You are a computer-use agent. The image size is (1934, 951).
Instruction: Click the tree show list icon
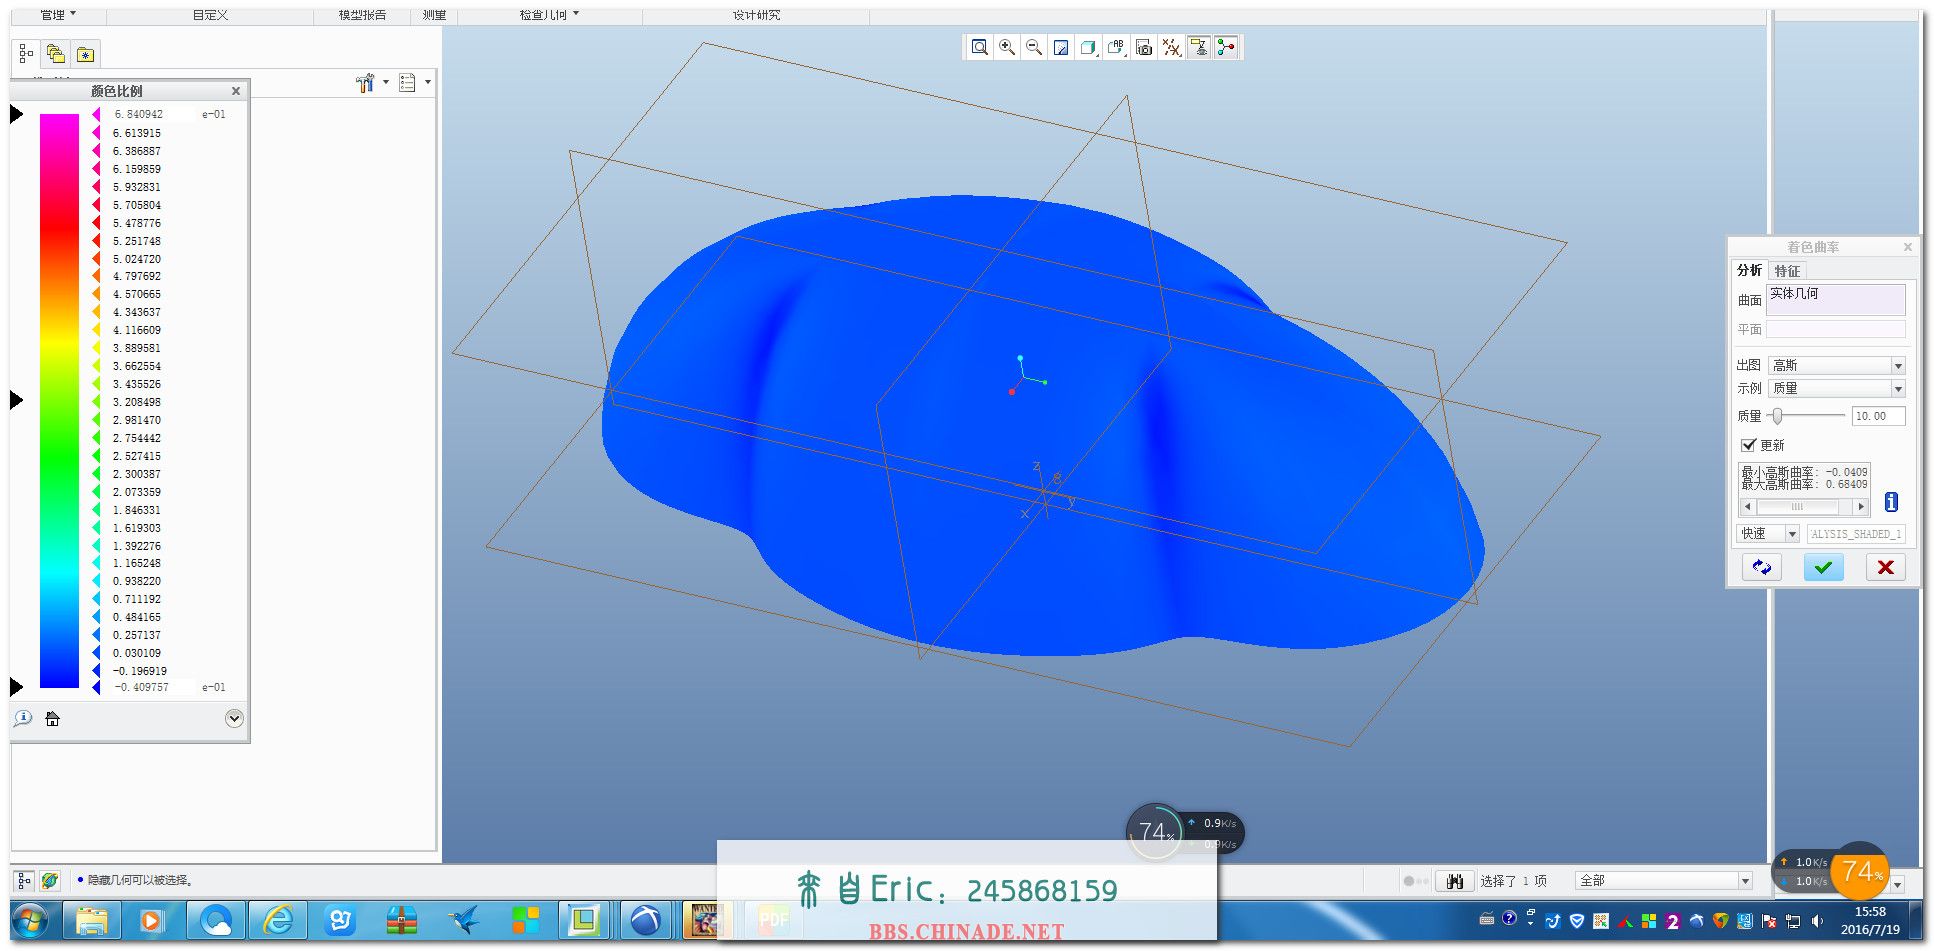click(407, 83)
